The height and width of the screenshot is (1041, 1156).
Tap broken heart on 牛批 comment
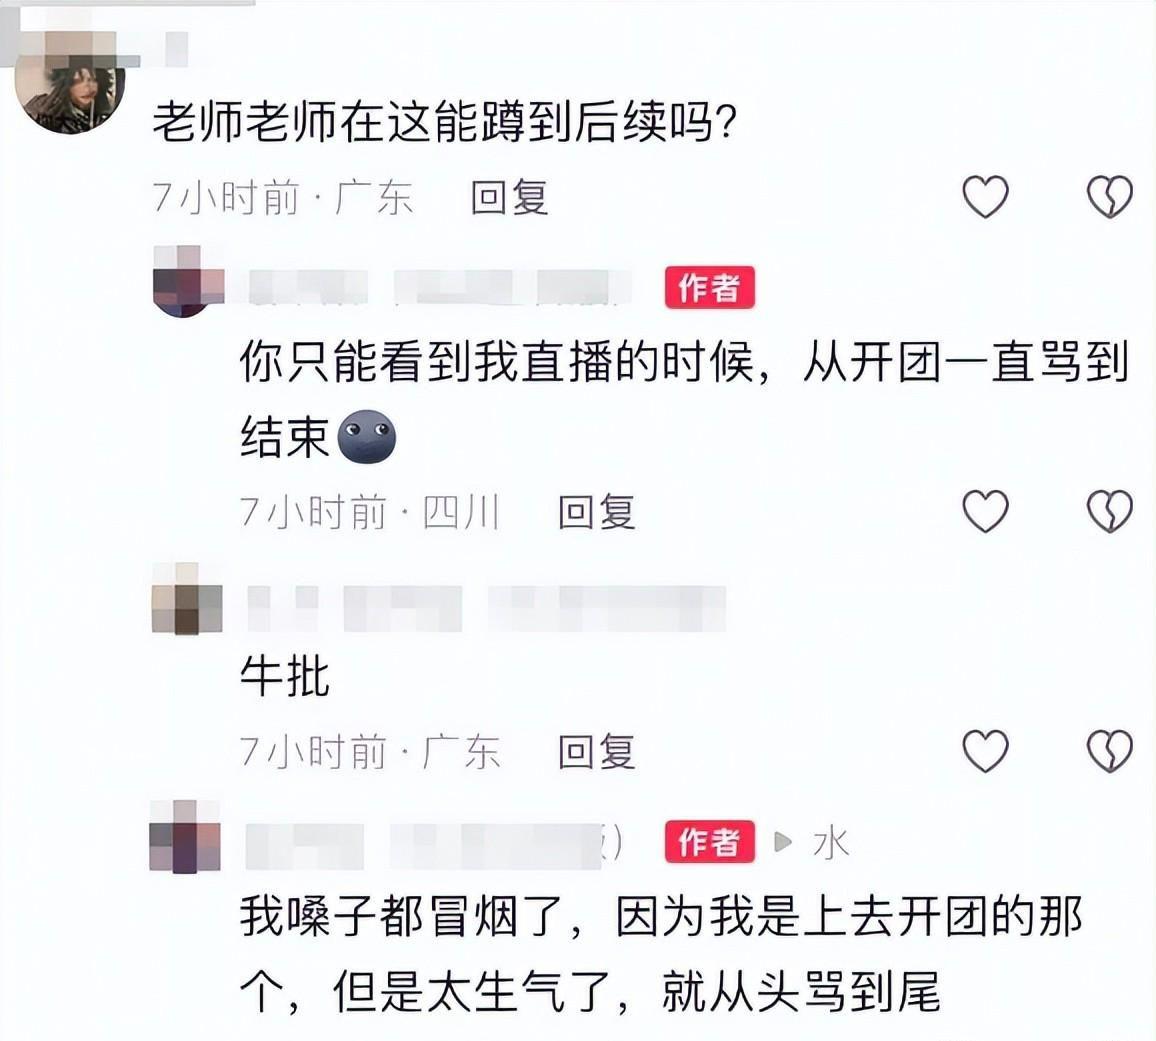pyautogui.click(x=1110, y=751)
